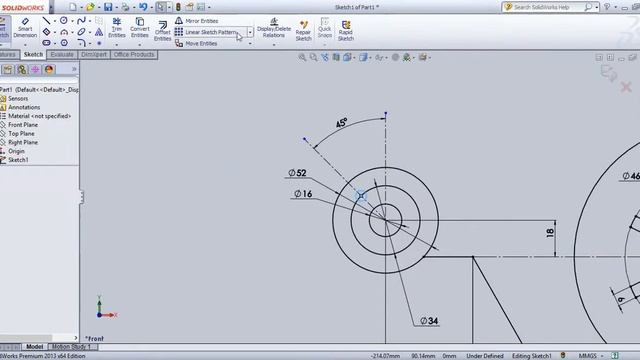Click the Open file icon
Screen dimensions: 640x360
click(90, 7)
